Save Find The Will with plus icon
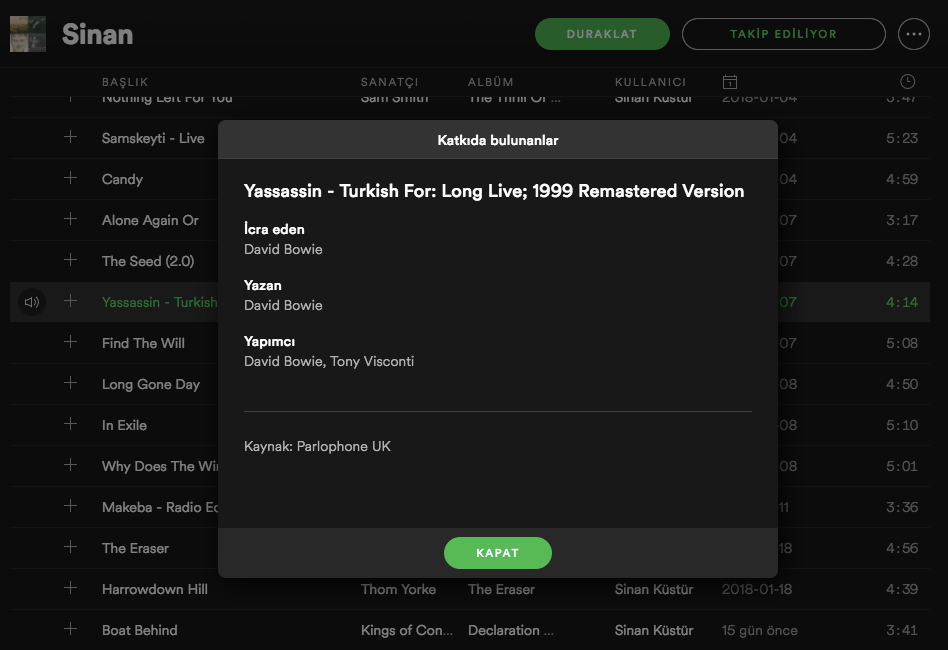 click(70, 343)
